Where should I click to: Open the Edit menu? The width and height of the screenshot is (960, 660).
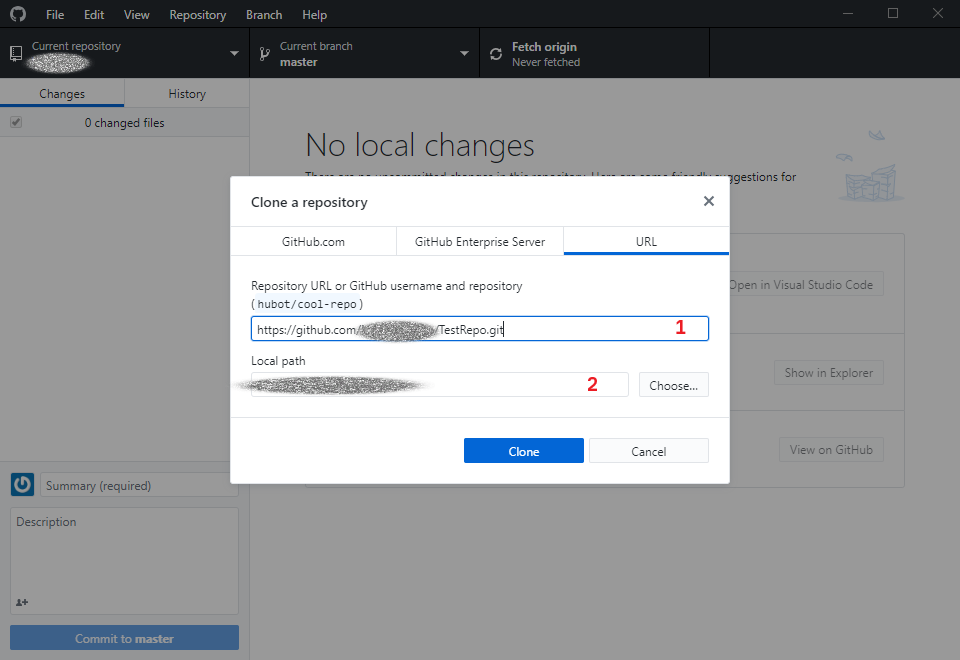coord(94,15)
